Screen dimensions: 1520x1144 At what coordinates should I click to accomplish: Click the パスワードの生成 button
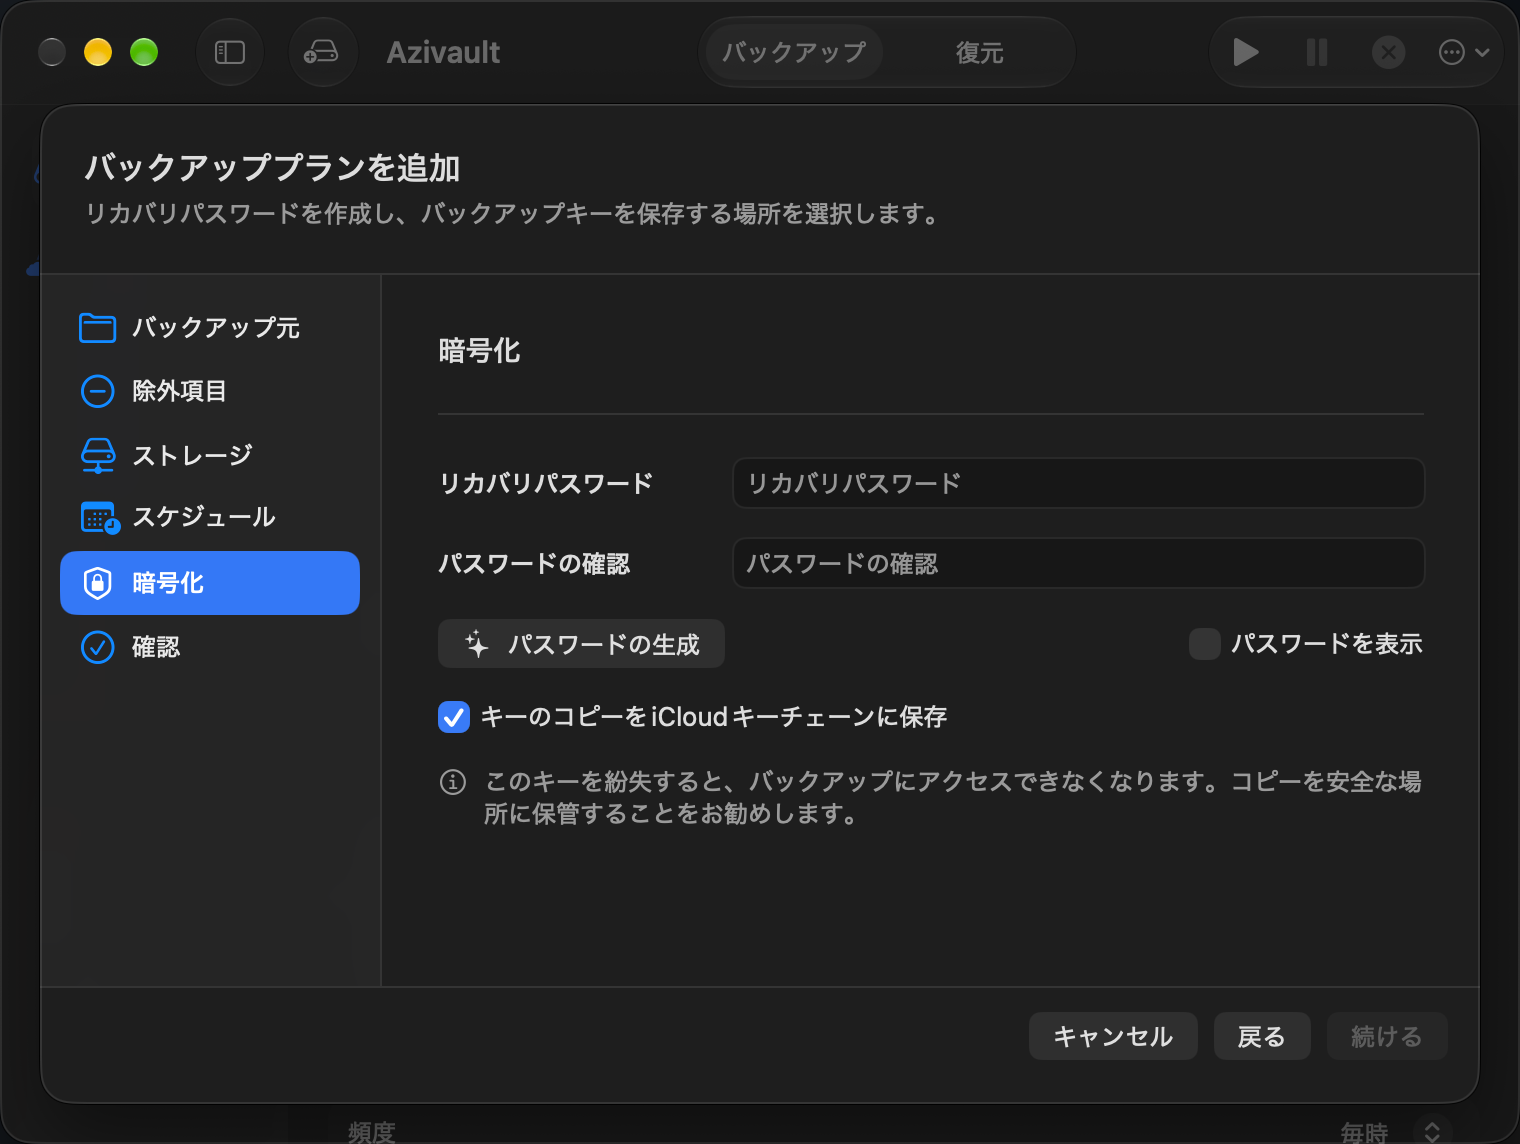point(581,644)
